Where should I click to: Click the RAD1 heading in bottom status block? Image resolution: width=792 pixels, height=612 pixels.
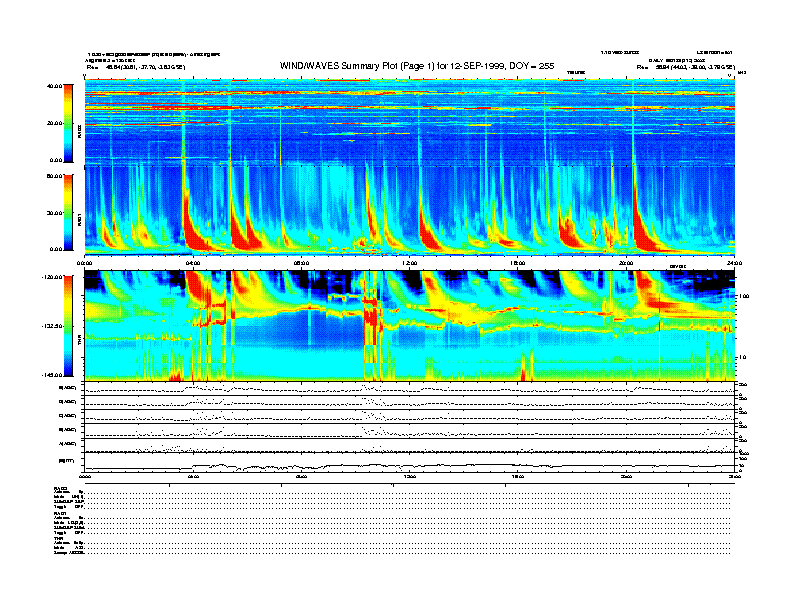pyautogui.click(x=60, y=513)
